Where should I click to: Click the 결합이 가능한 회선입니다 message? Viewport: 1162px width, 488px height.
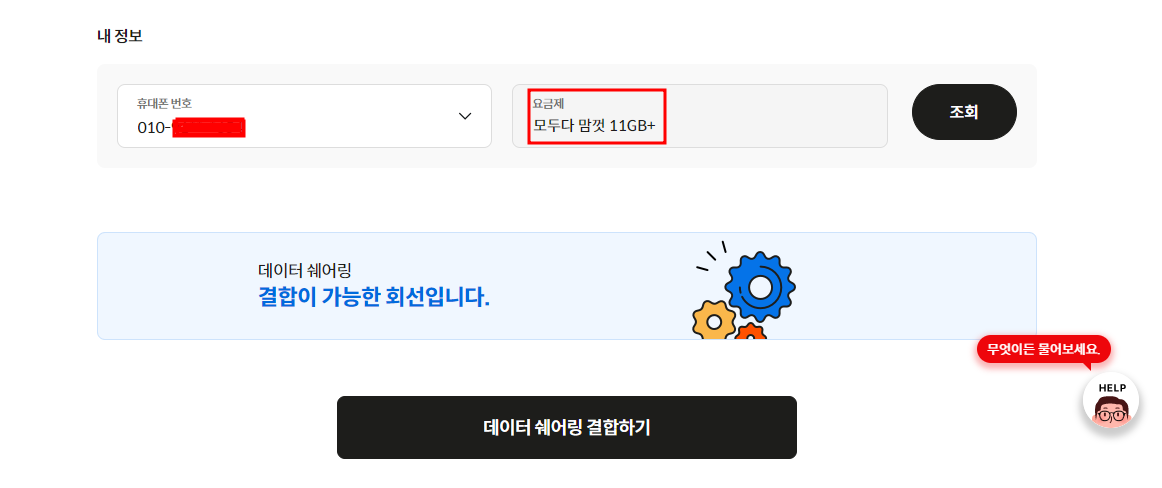click(x=374, y=297)
